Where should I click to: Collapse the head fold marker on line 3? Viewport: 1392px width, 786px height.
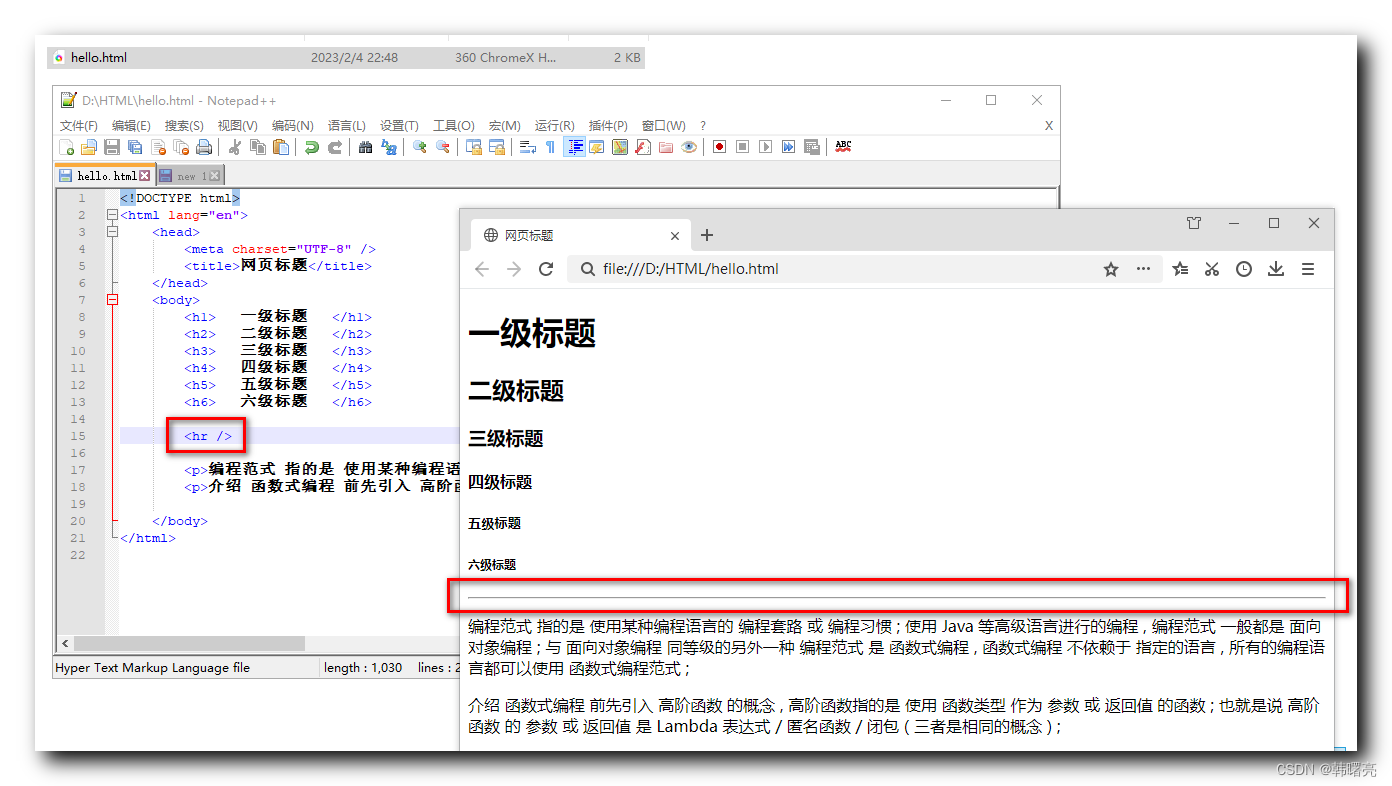click(x=112, y=232)
